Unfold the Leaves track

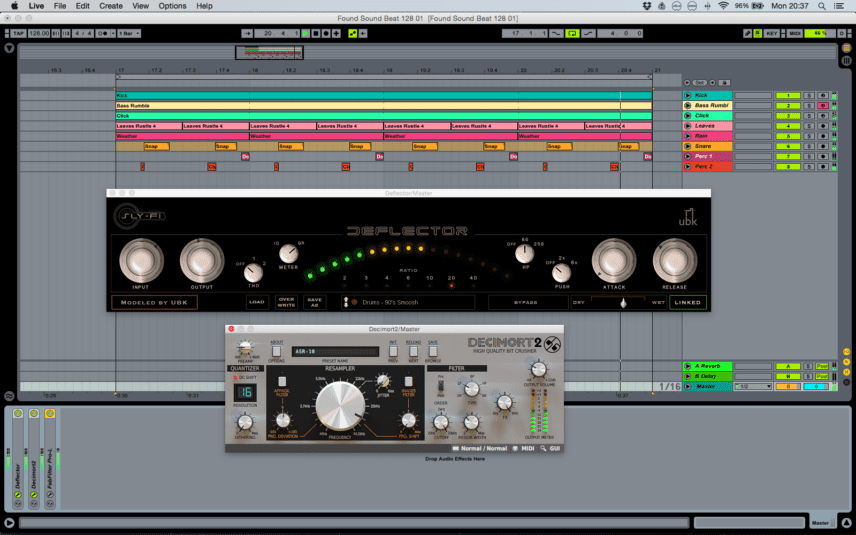pos(688,126)
